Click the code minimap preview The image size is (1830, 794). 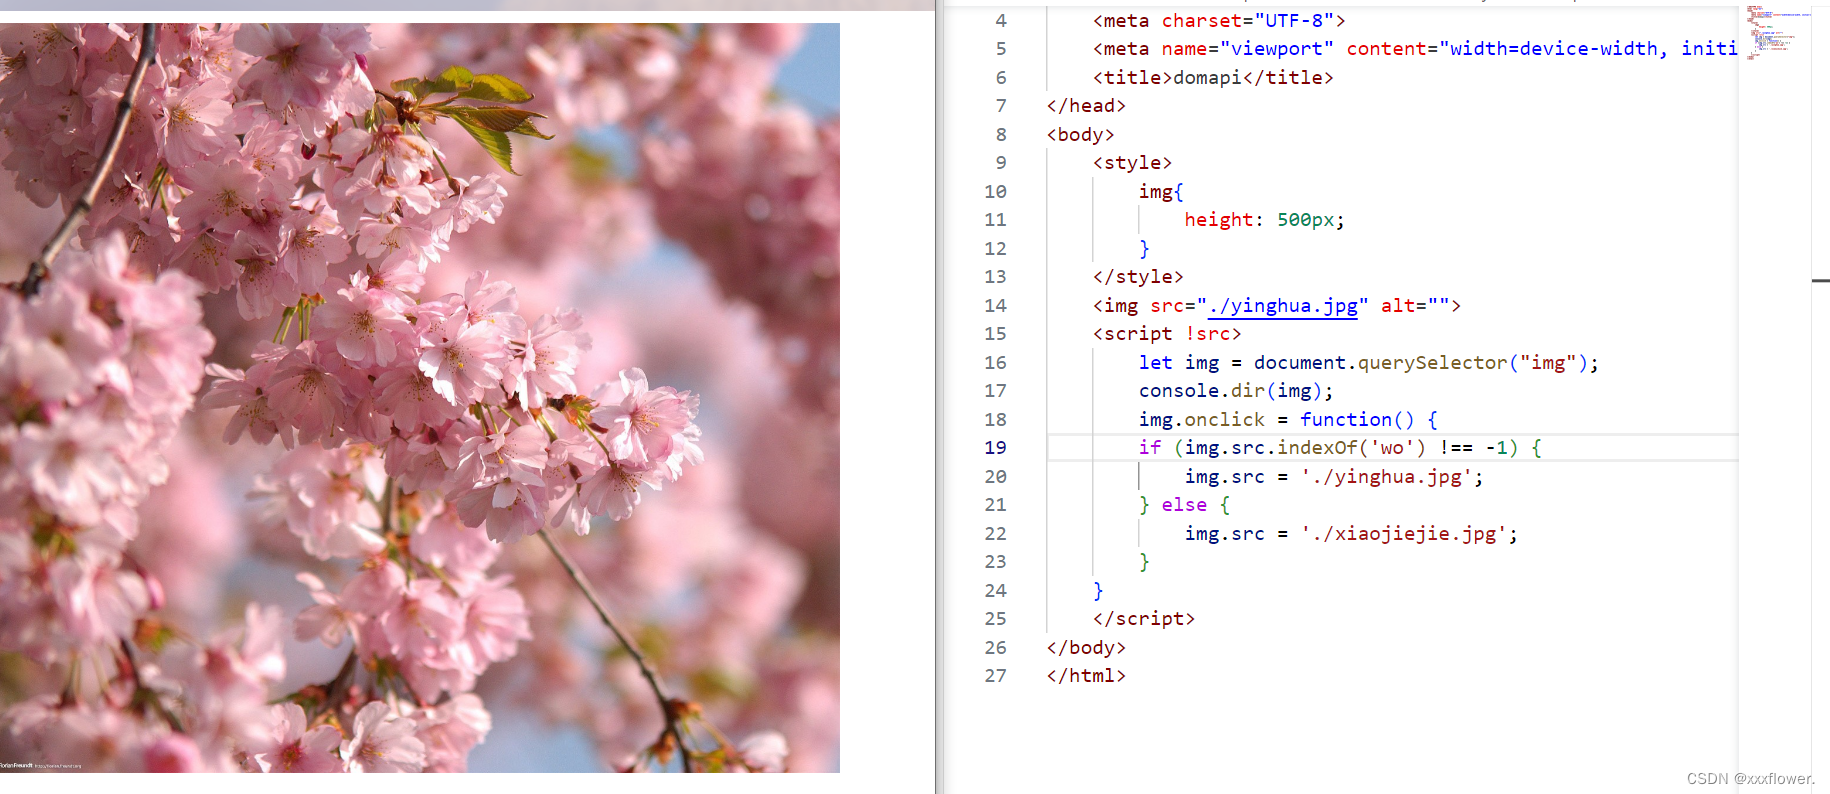coord(1777,32)
